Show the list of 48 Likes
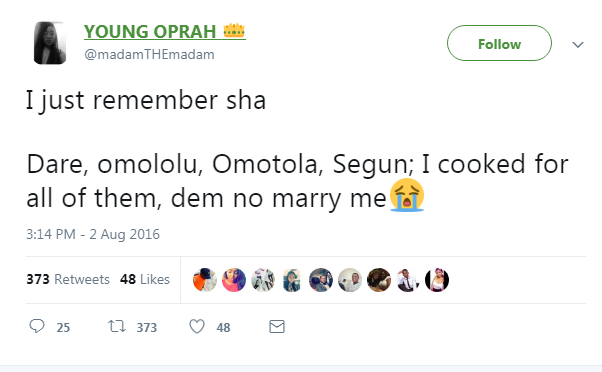The image size is (602, 372). point(145,279)
